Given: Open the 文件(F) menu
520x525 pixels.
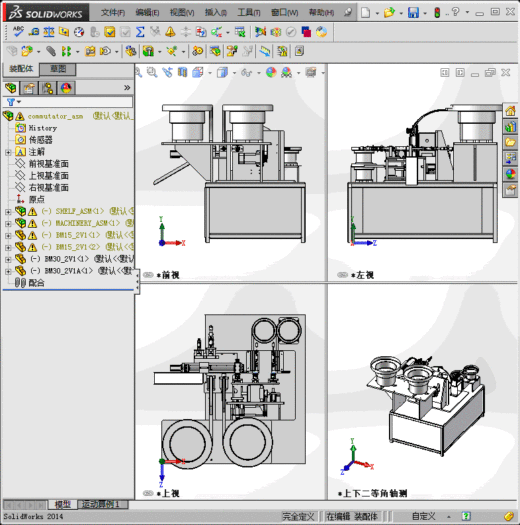Looking at the screenshot, I should coord(113,13).
